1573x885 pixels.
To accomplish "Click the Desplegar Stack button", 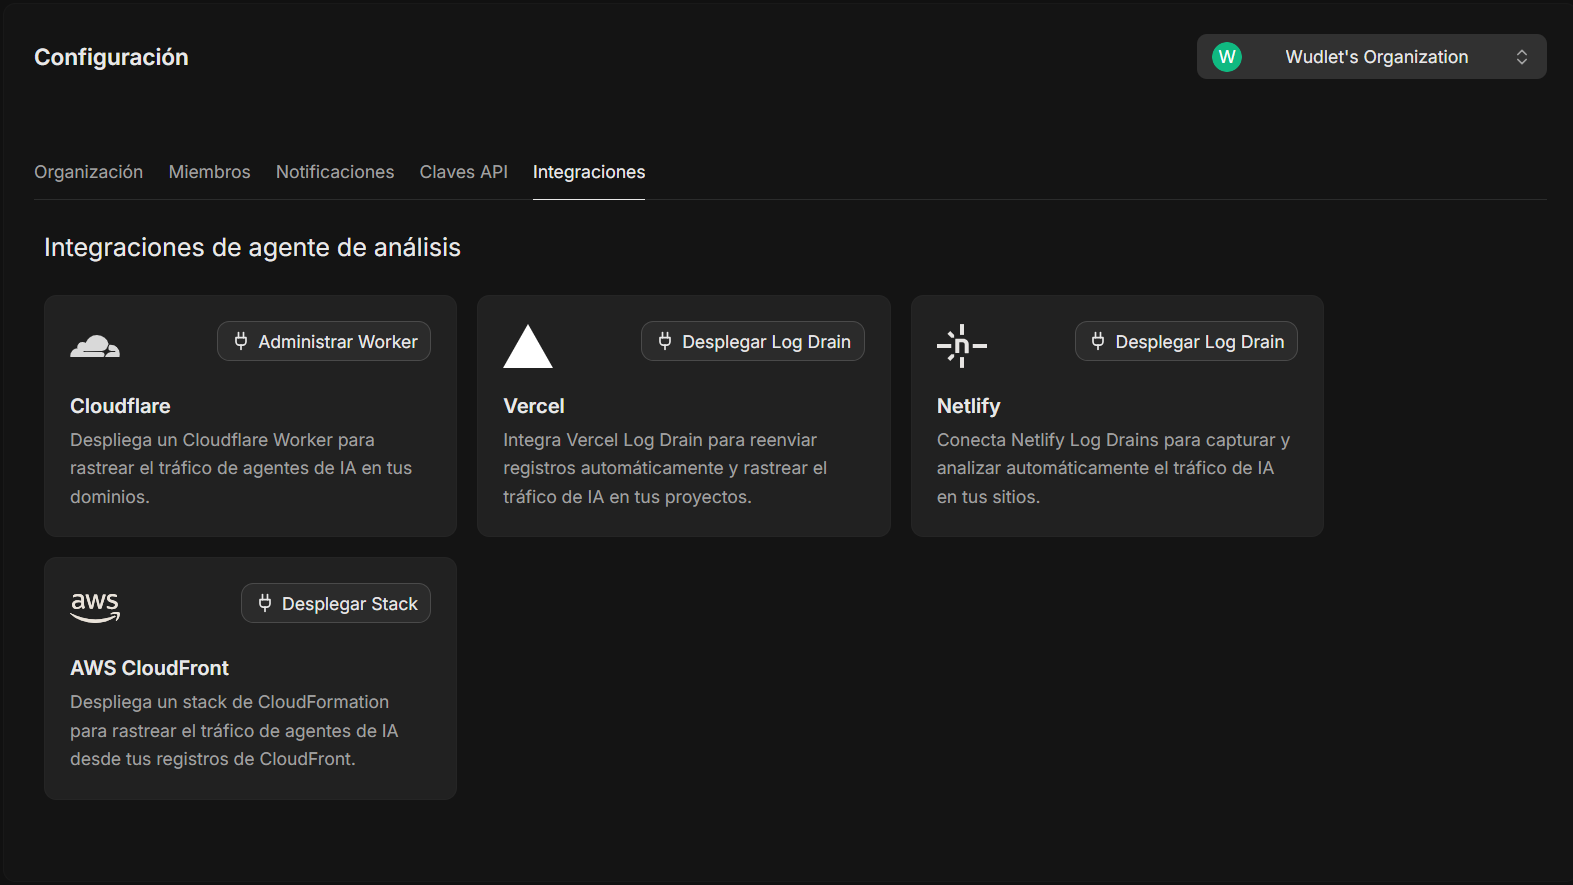I will tap(336, 603).
